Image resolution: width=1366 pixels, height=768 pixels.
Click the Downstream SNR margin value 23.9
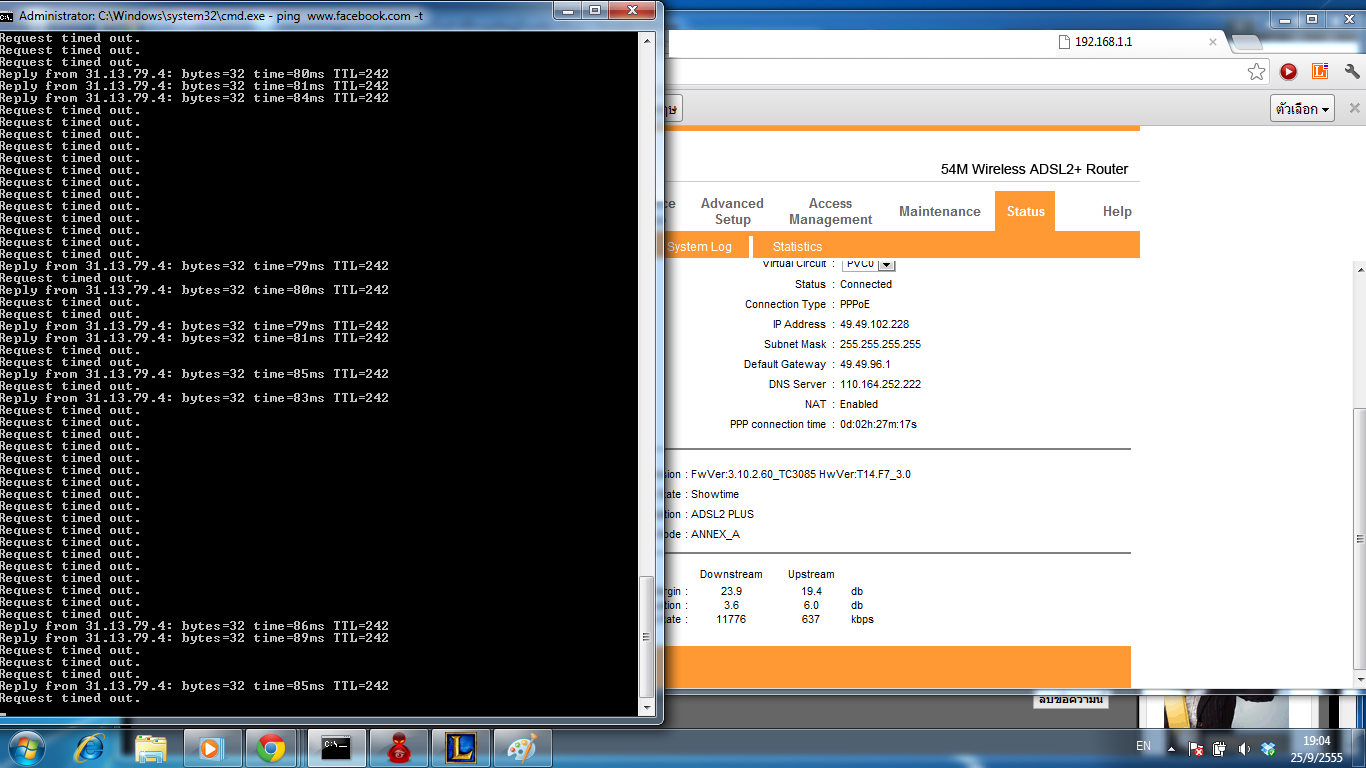click(731, 591)
